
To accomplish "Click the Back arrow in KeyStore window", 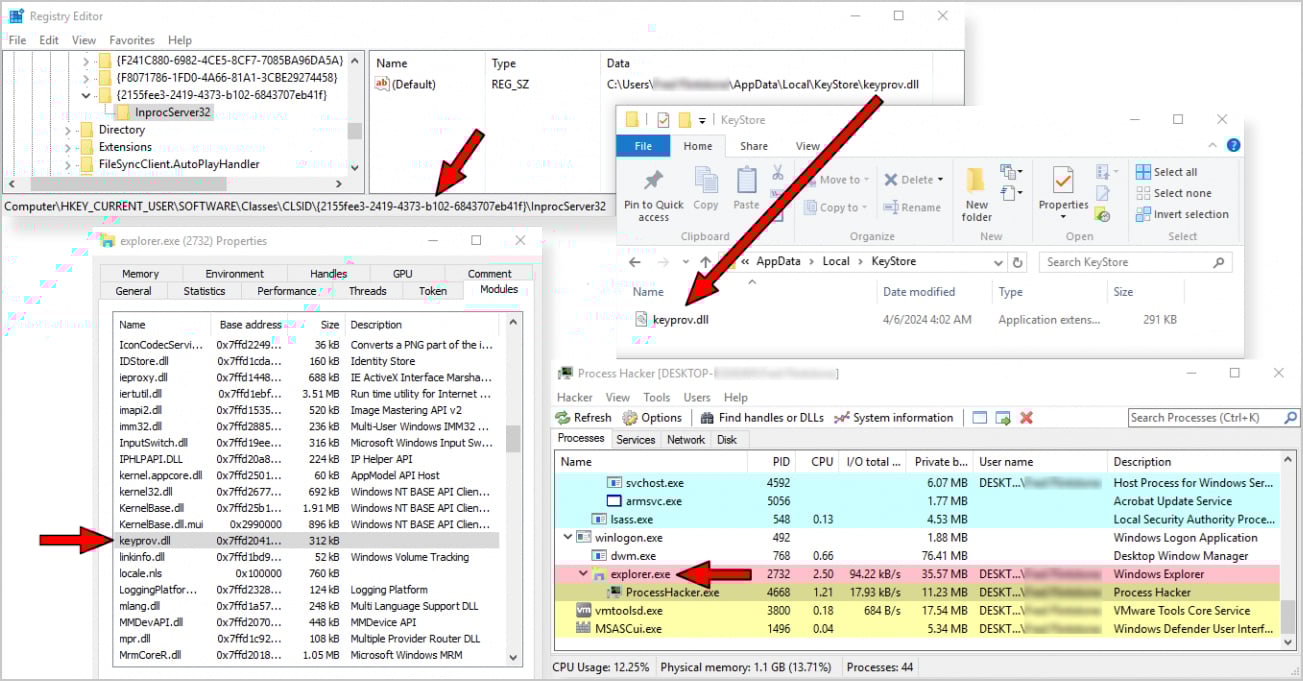I will coord(635,262).
